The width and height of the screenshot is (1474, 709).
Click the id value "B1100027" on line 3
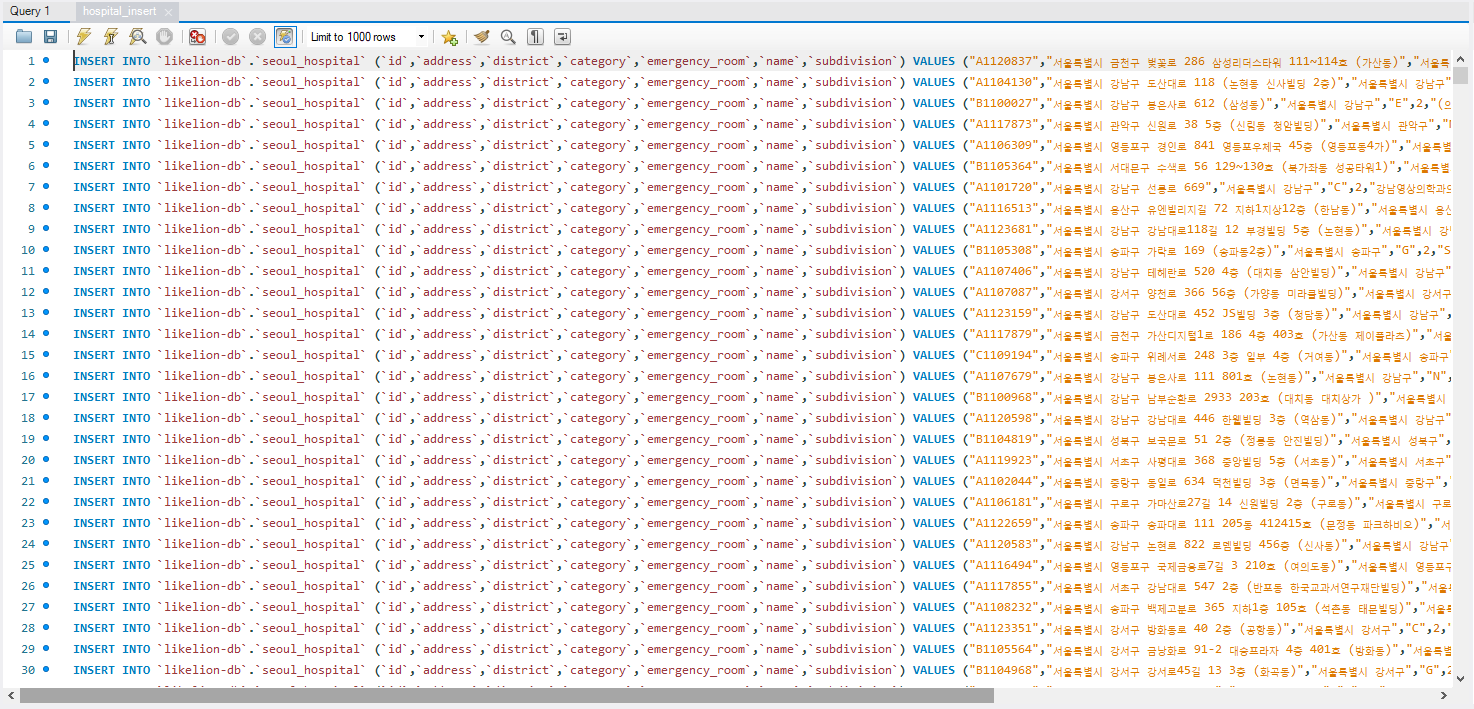(1003, 103)
